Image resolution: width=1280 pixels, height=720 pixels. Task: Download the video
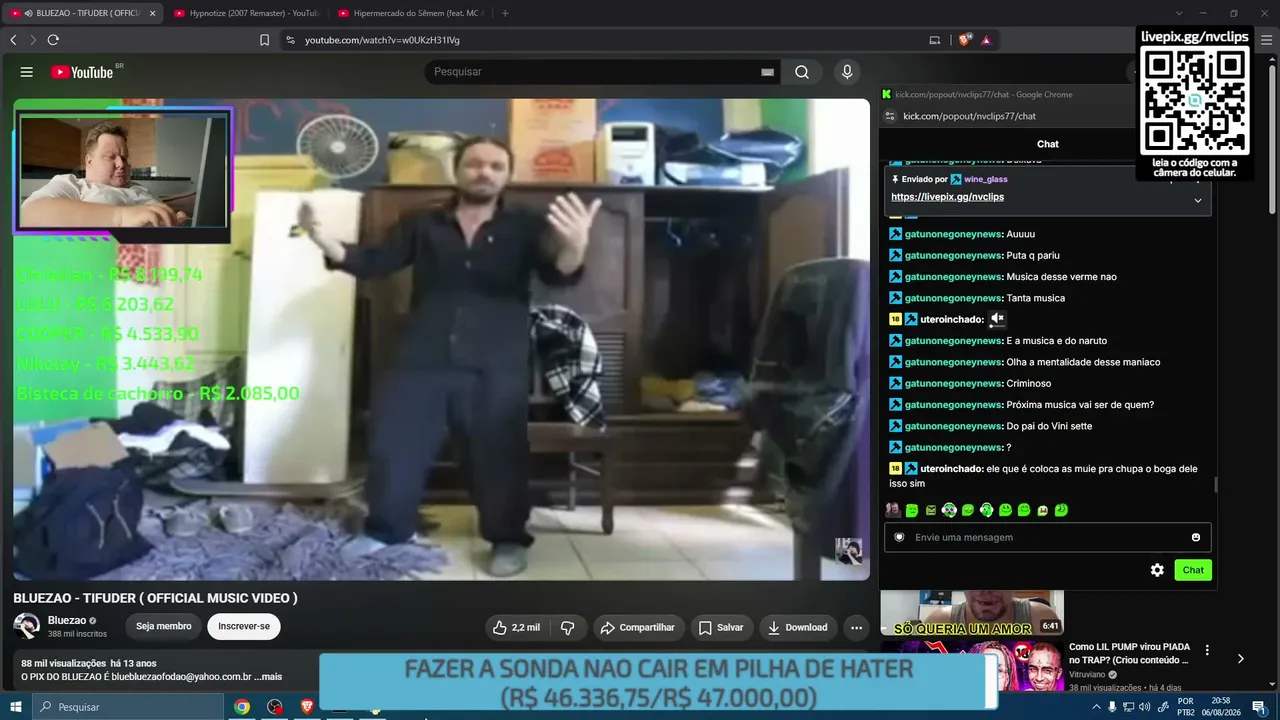pos(798,628)
